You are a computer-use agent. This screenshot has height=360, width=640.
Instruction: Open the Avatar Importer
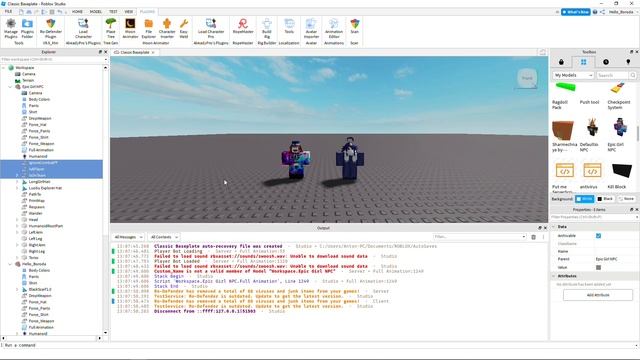click(311, 29)
